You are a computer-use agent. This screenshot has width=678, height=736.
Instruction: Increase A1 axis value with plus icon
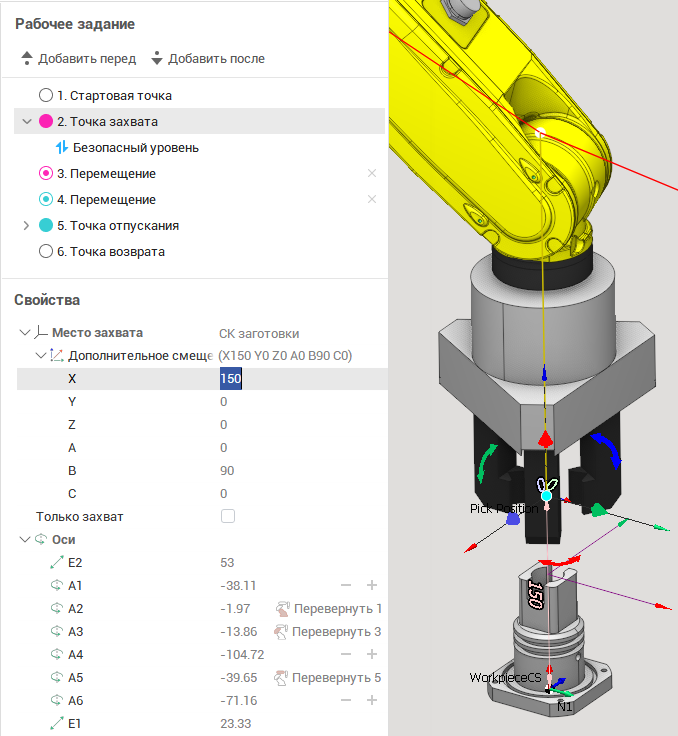click(371, 586)
